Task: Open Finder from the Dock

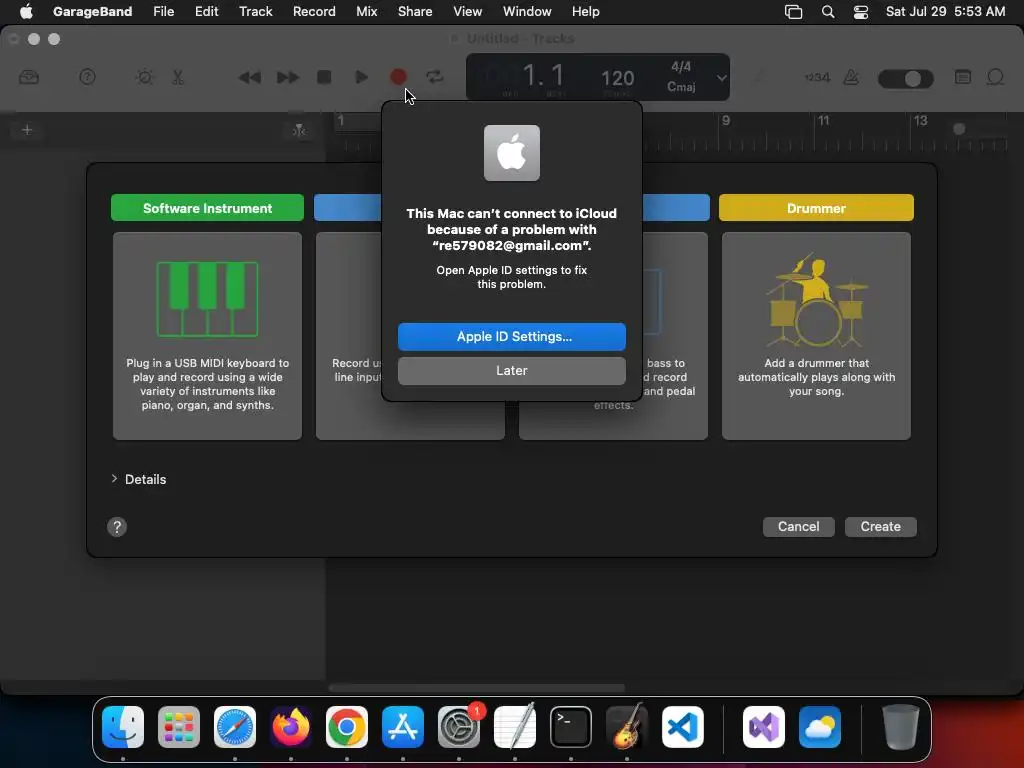Action: click(123, 727)
